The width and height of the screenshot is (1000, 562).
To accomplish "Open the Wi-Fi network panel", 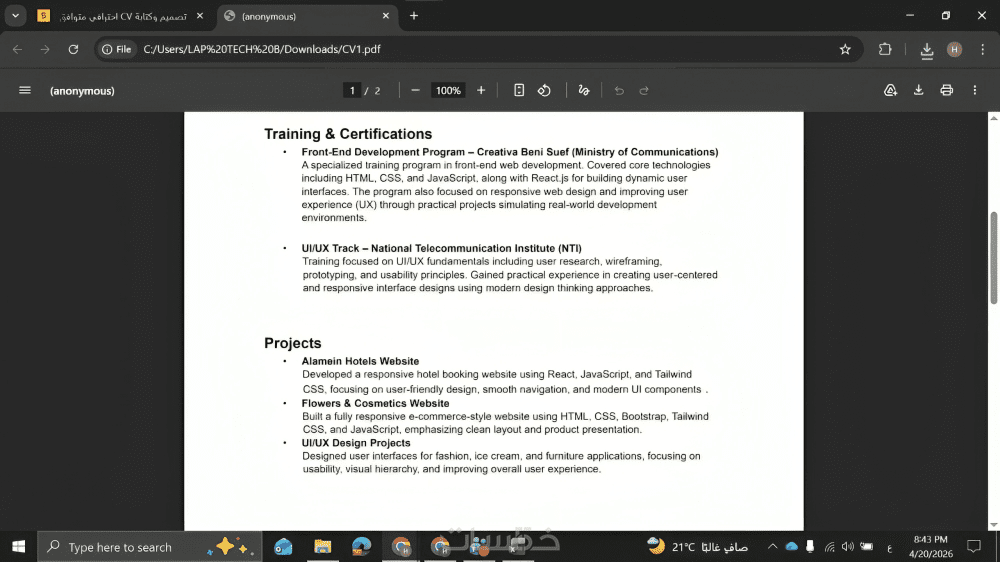I will tap(829, 547).
